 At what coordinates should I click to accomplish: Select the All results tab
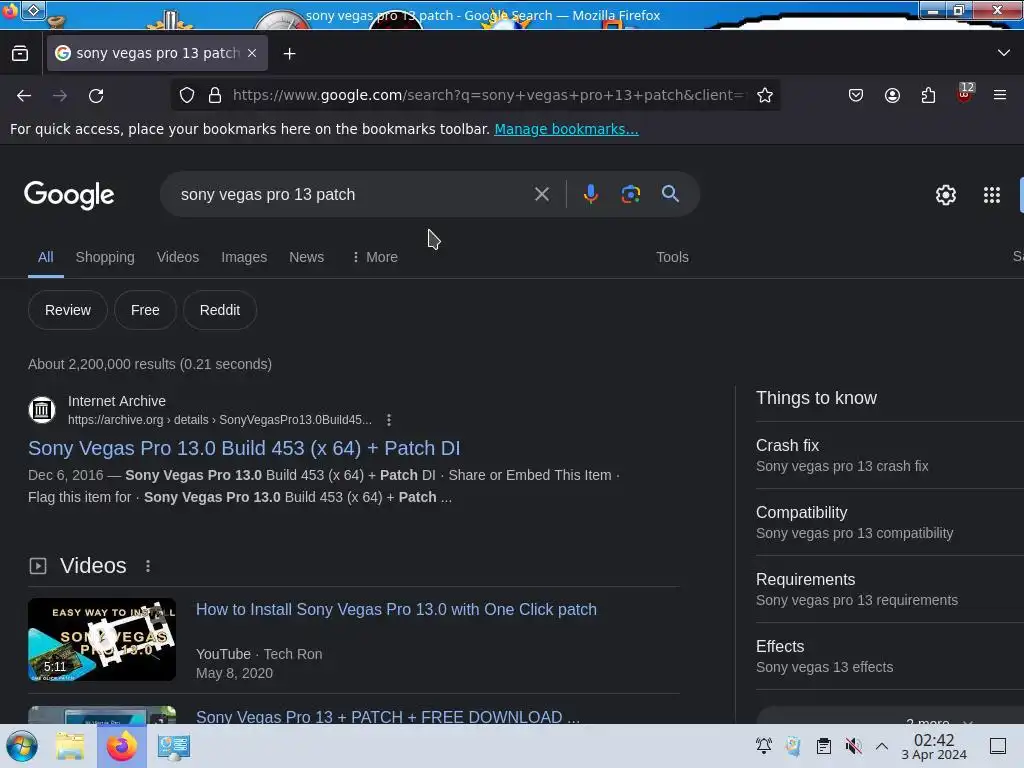[x=46, y=257]
